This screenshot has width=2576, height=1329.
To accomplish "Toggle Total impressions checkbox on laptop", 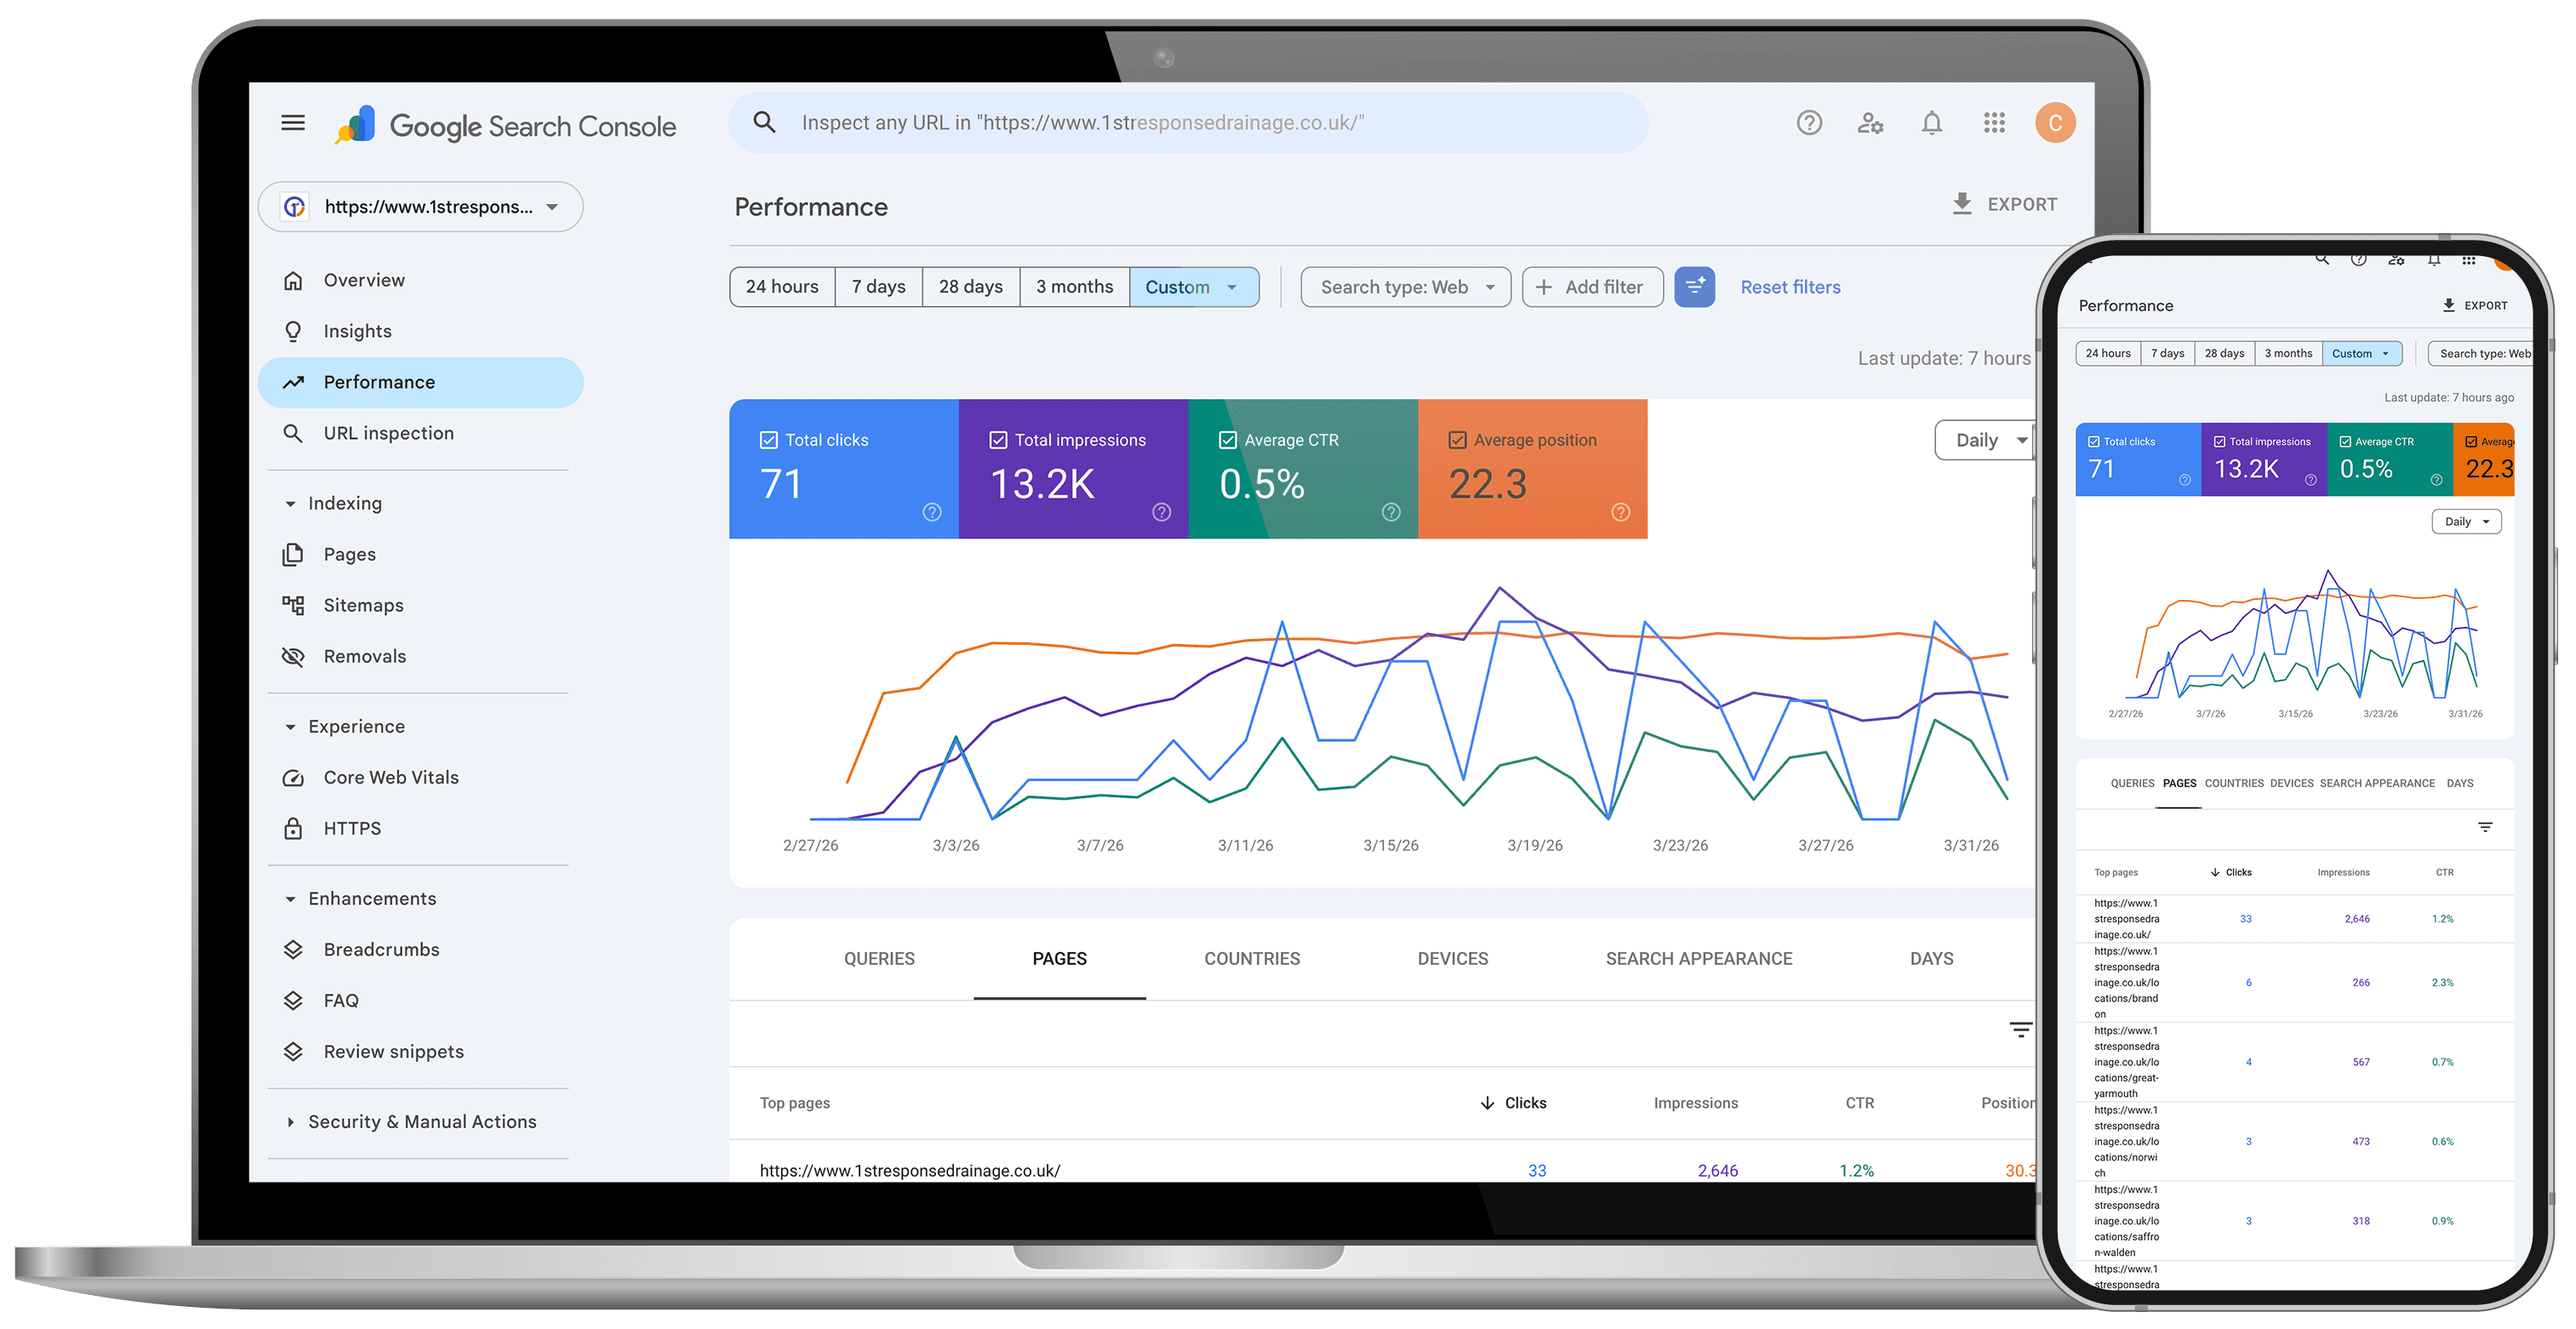I will point(998,440).
